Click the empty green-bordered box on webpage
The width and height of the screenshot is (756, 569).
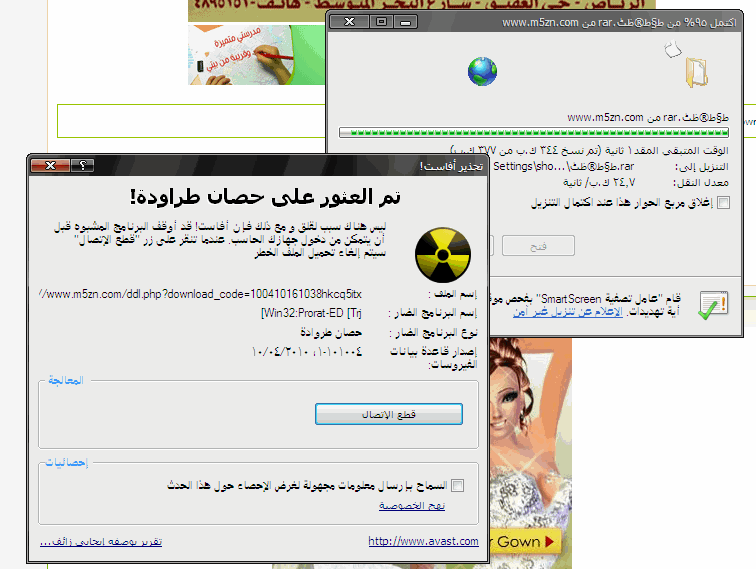click(x=191, y=121)
